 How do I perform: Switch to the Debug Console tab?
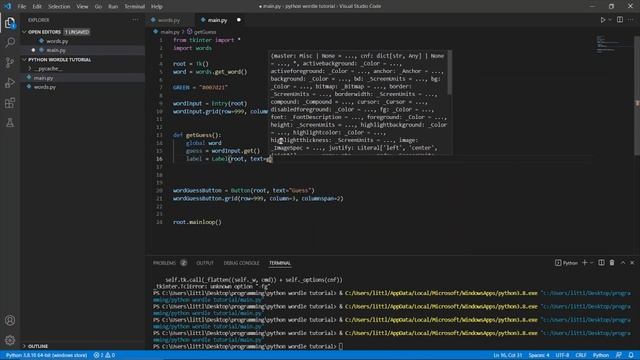[241, 263]
